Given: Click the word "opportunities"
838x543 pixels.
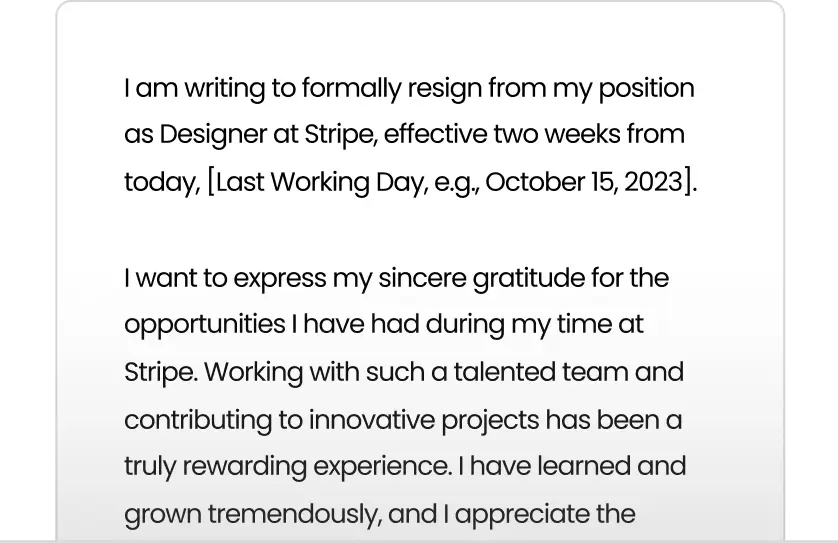Looking at the screenshot, I should click(x=205, y=324).
